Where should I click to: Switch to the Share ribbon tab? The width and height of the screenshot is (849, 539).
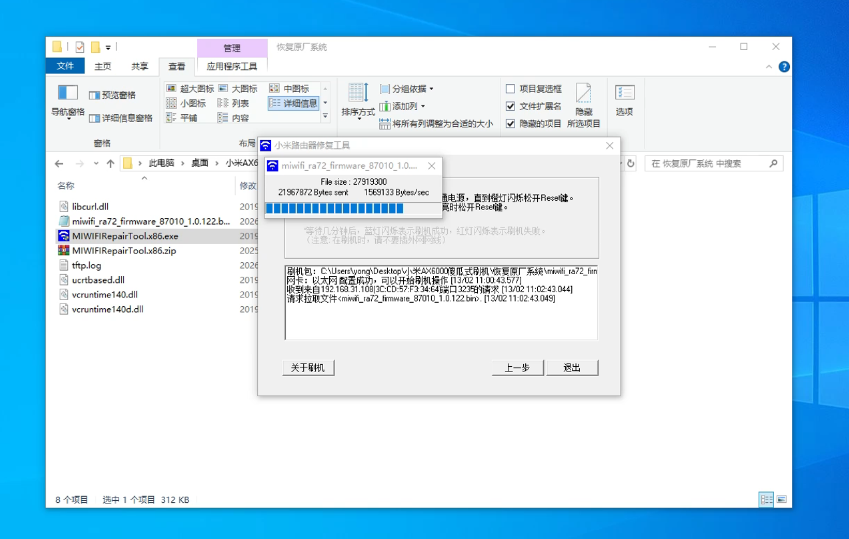[140, 66]
